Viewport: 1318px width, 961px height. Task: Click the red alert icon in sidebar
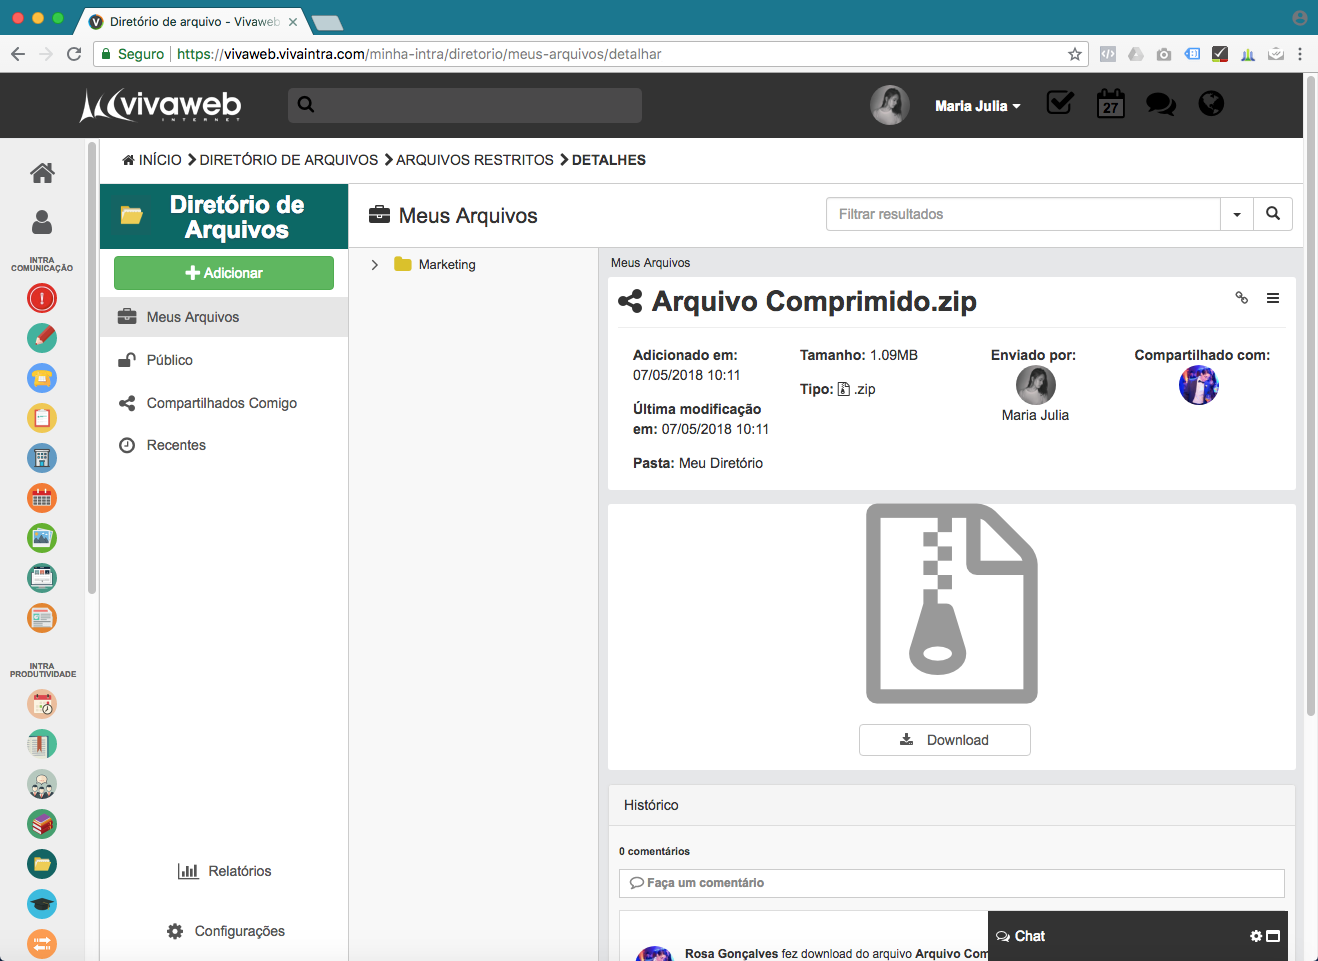42,298
